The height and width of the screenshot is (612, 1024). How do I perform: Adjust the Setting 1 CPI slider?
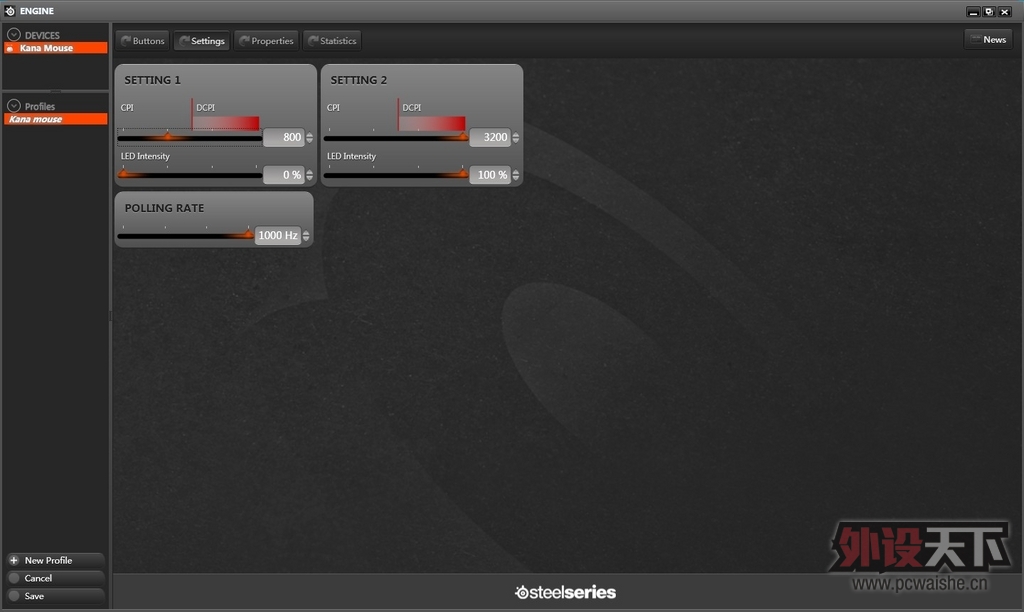(189, 138)
